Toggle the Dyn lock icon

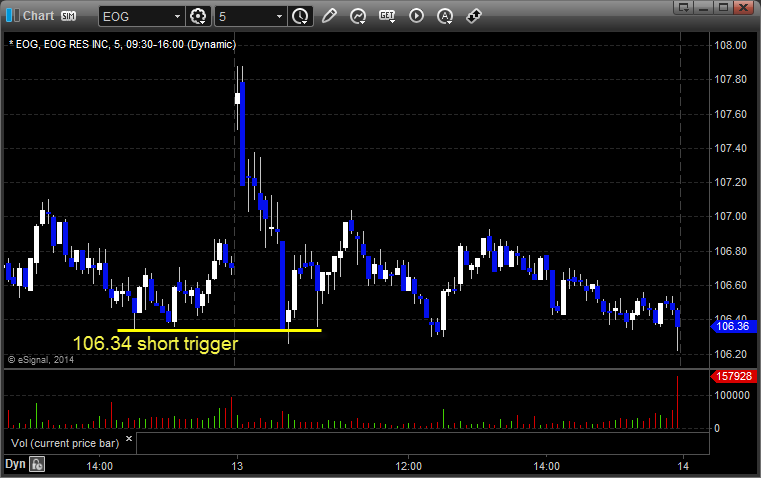tap(37, 464)
